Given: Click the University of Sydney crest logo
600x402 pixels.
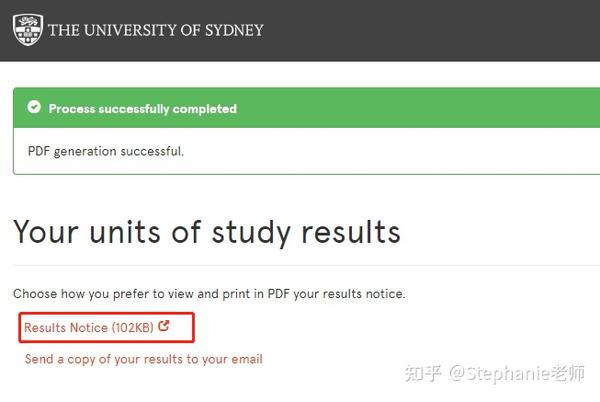Looking at the screenshot, I should coord(28,30).
